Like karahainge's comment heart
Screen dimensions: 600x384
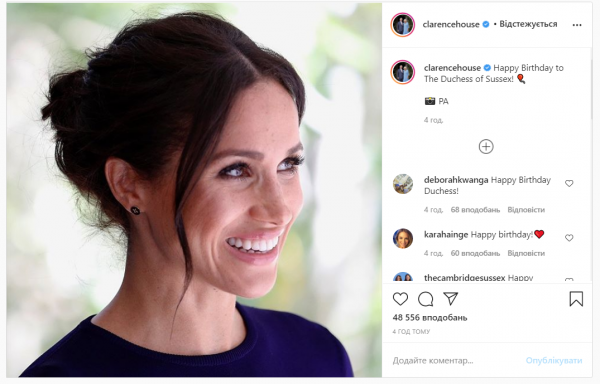coord(569,238)
